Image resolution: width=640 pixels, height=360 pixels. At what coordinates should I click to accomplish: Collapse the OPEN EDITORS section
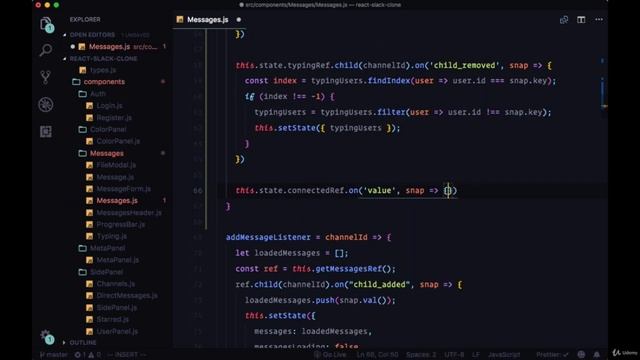pyautogui.click(x=92, y=35)
